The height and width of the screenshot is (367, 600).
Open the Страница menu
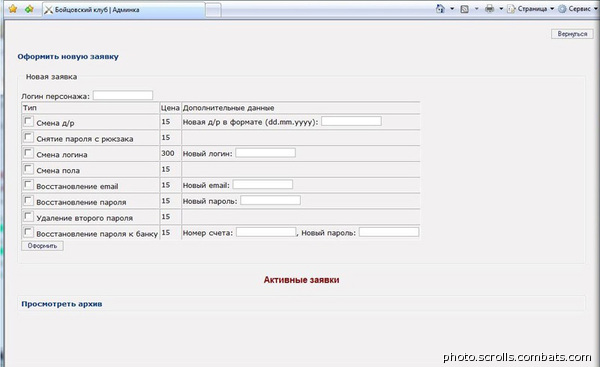[x=531, y=8]
